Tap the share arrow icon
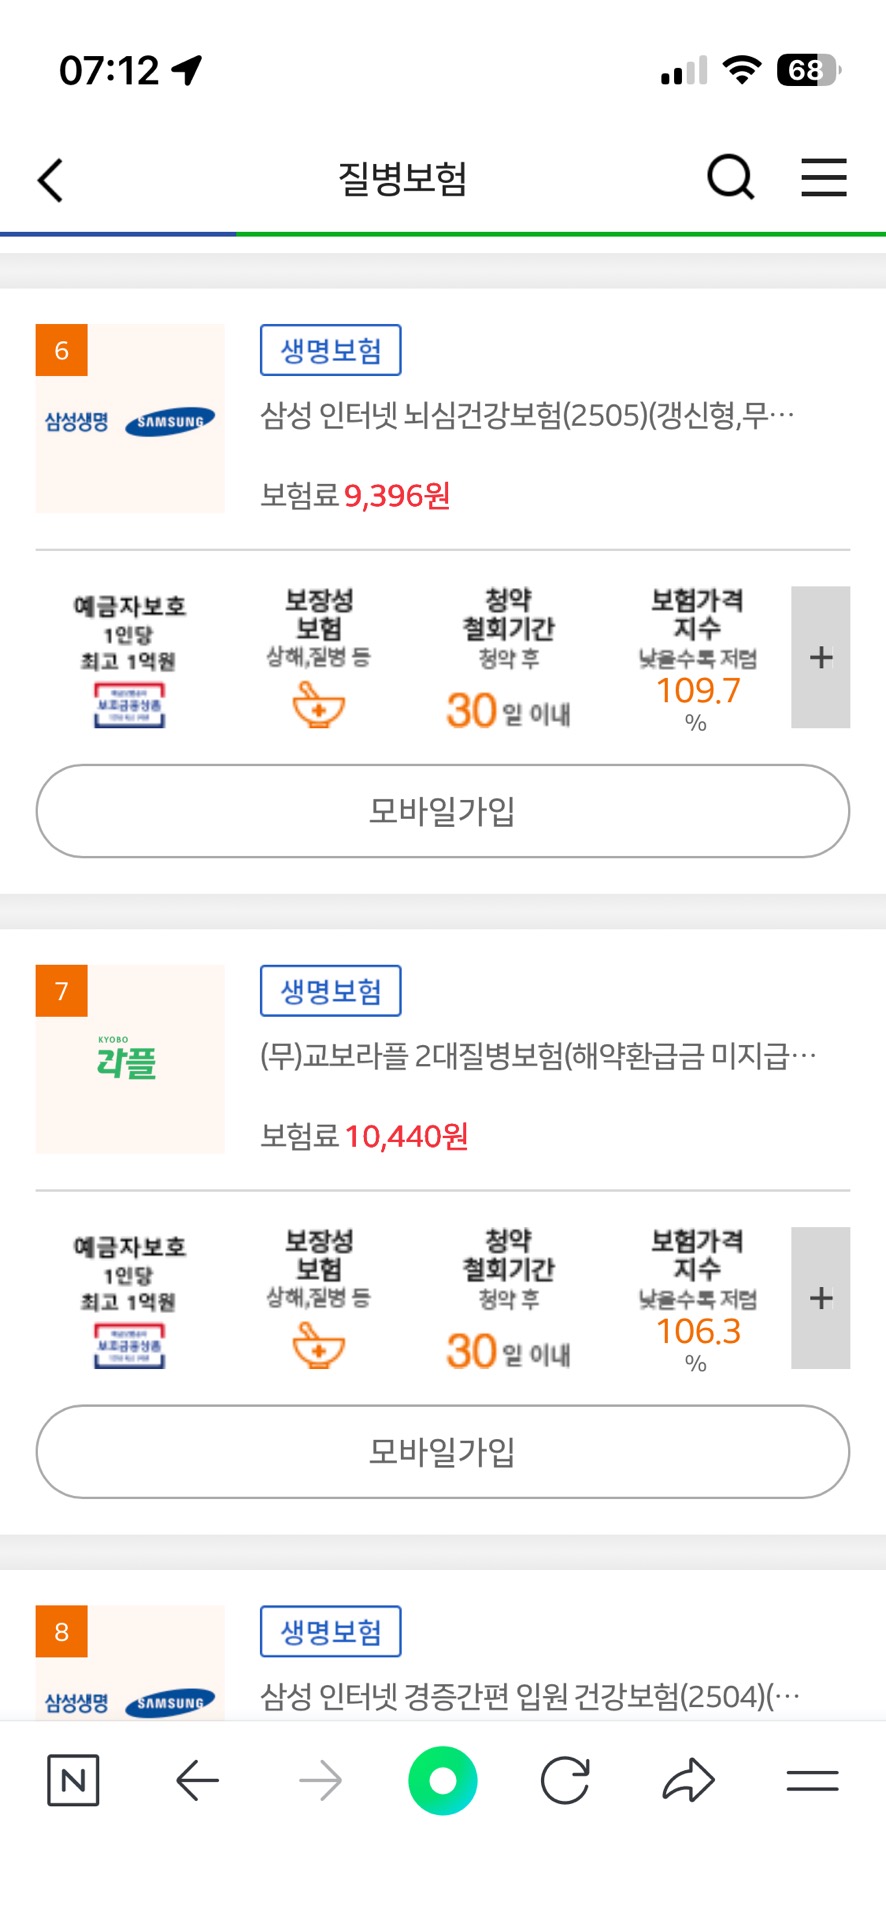886x1920 pixels. (689, 1780)
